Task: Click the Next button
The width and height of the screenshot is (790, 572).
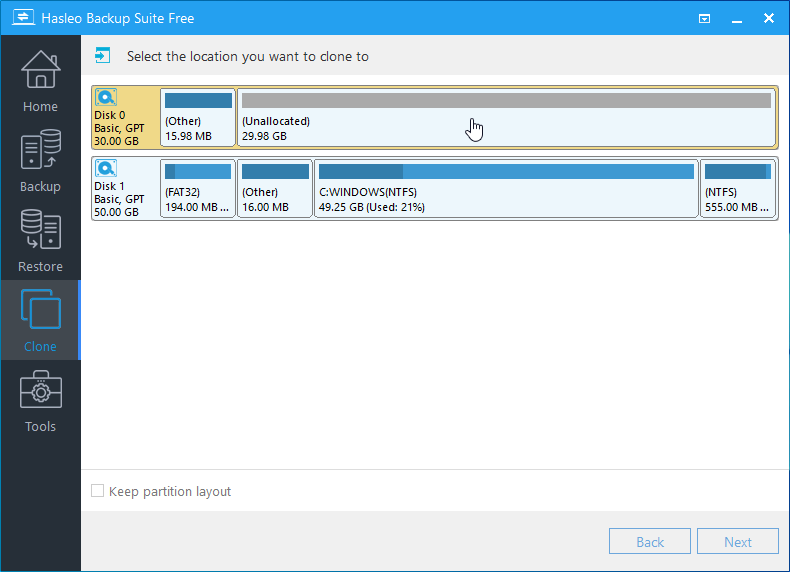Action: click(x=738, y=541)
